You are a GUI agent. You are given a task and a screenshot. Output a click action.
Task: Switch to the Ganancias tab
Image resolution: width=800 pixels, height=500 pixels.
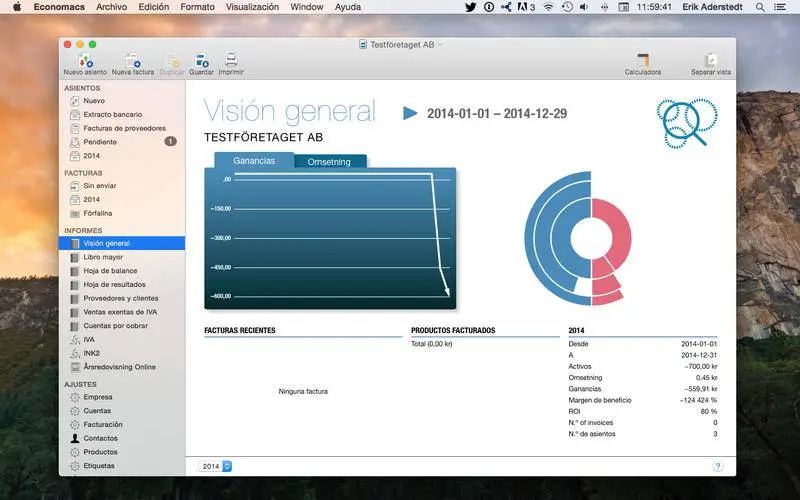pos(254,161)
